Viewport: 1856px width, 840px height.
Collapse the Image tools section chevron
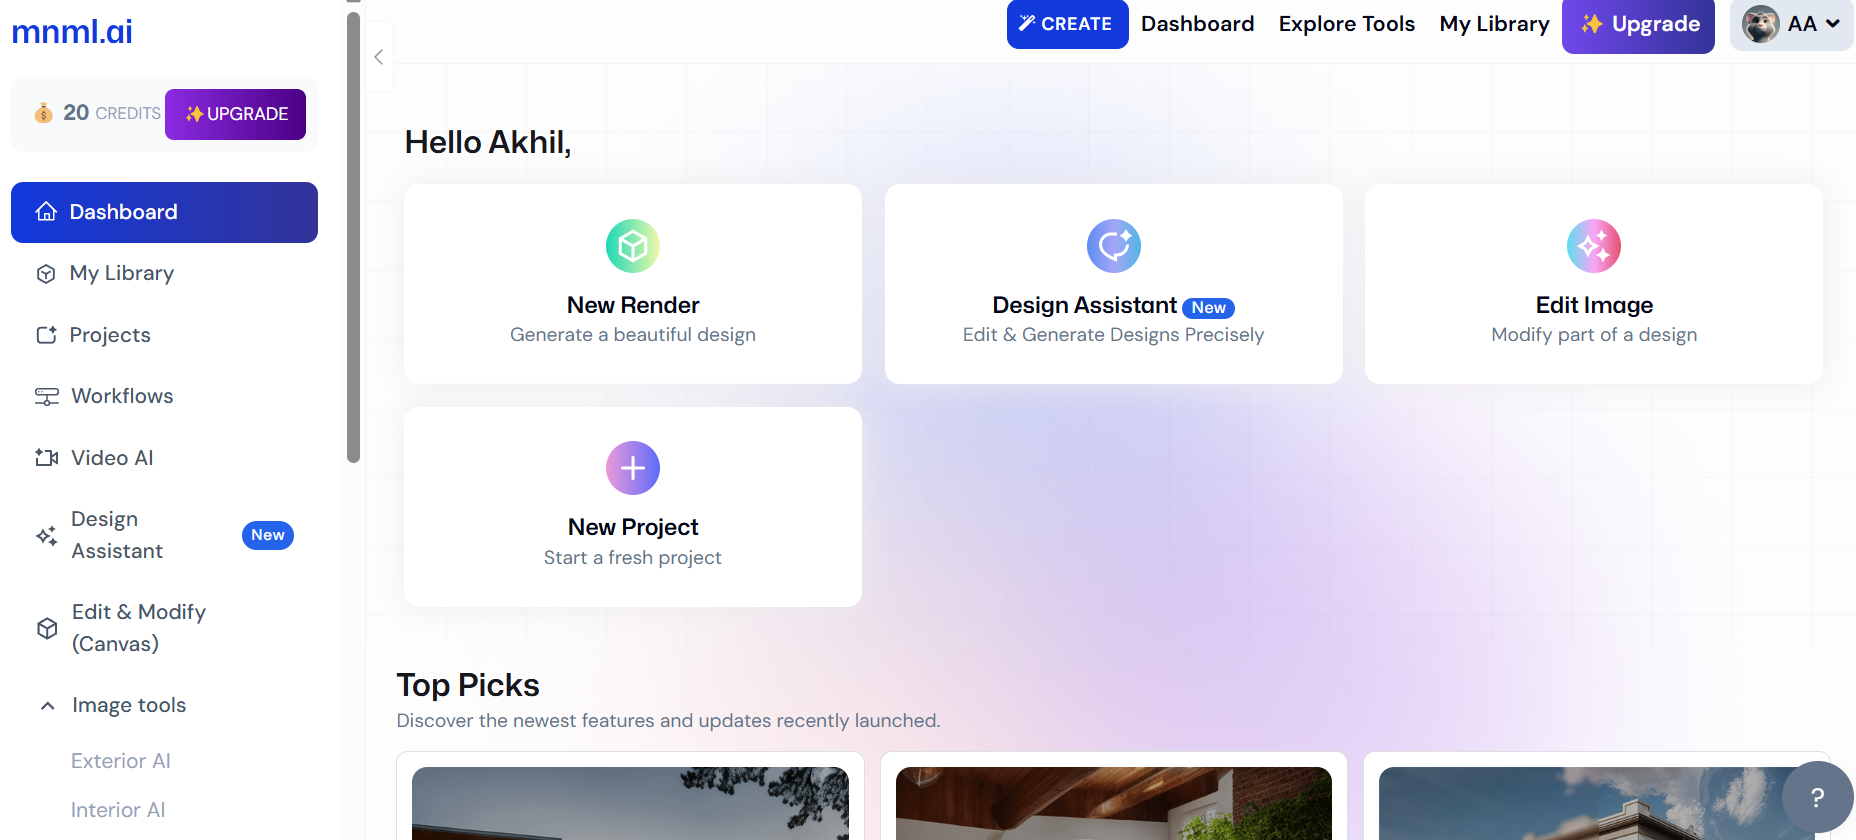[47, 706]
